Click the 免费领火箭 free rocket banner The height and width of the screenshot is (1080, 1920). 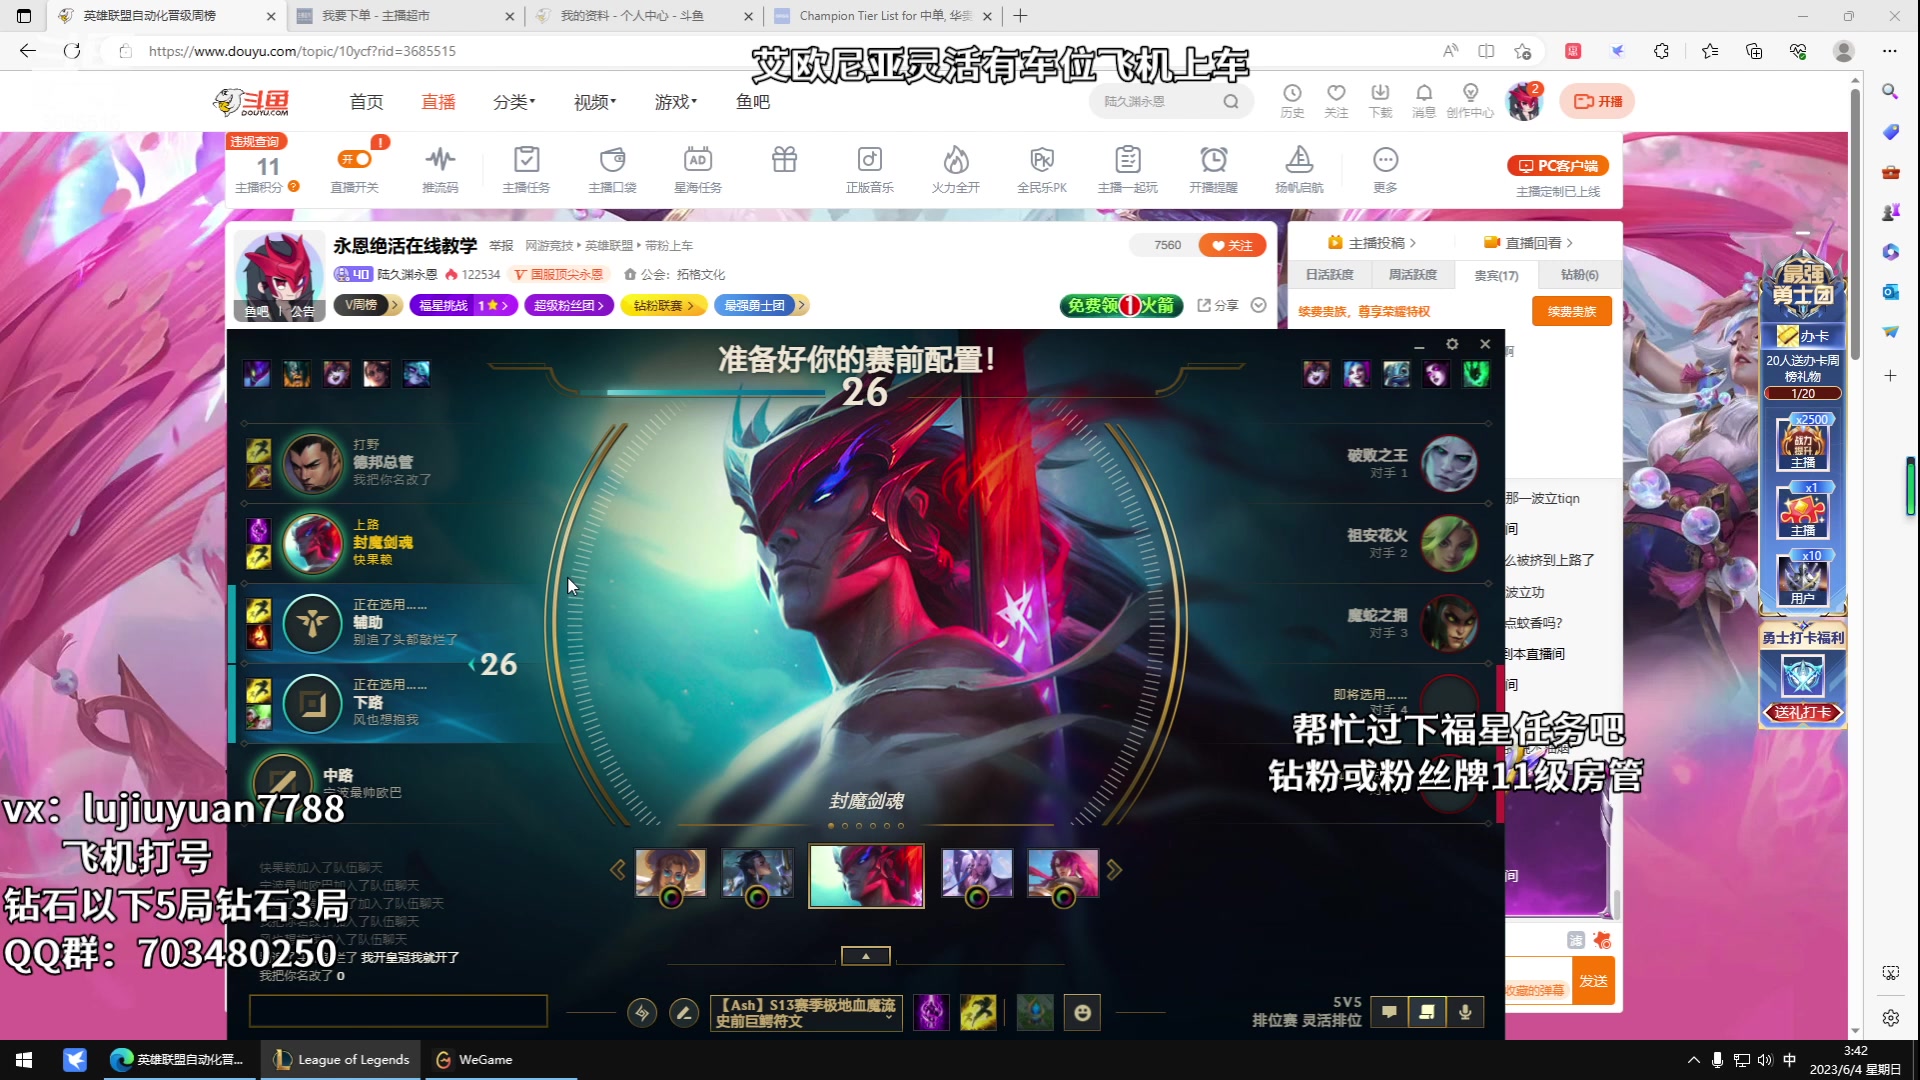tap(1121, 306)
